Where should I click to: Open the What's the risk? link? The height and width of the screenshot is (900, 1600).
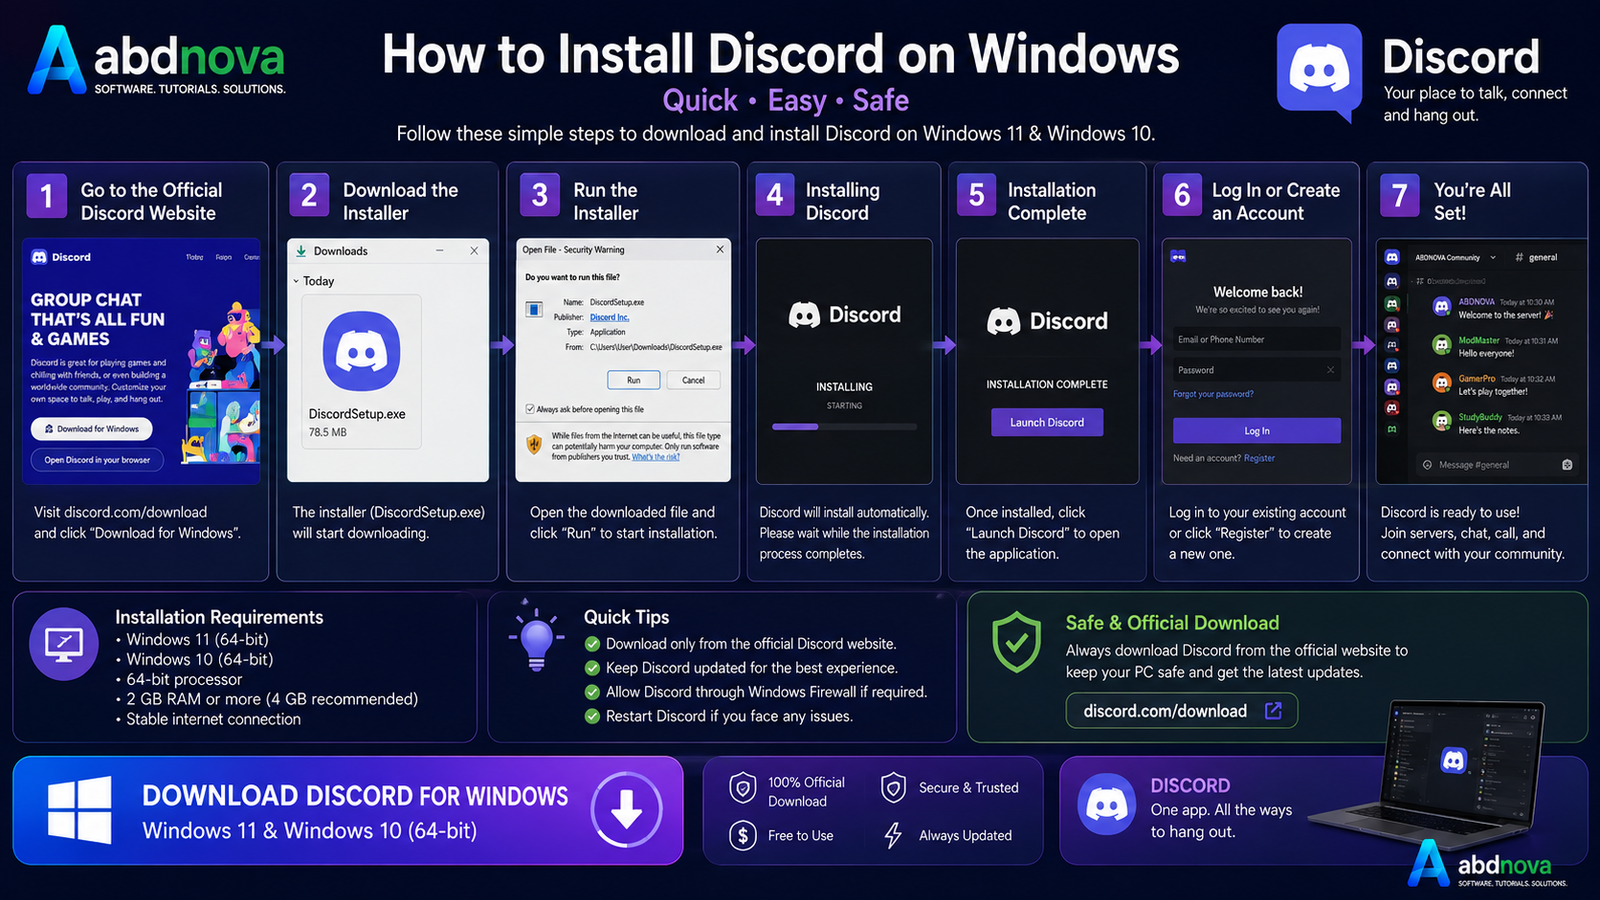pos(655,457)
